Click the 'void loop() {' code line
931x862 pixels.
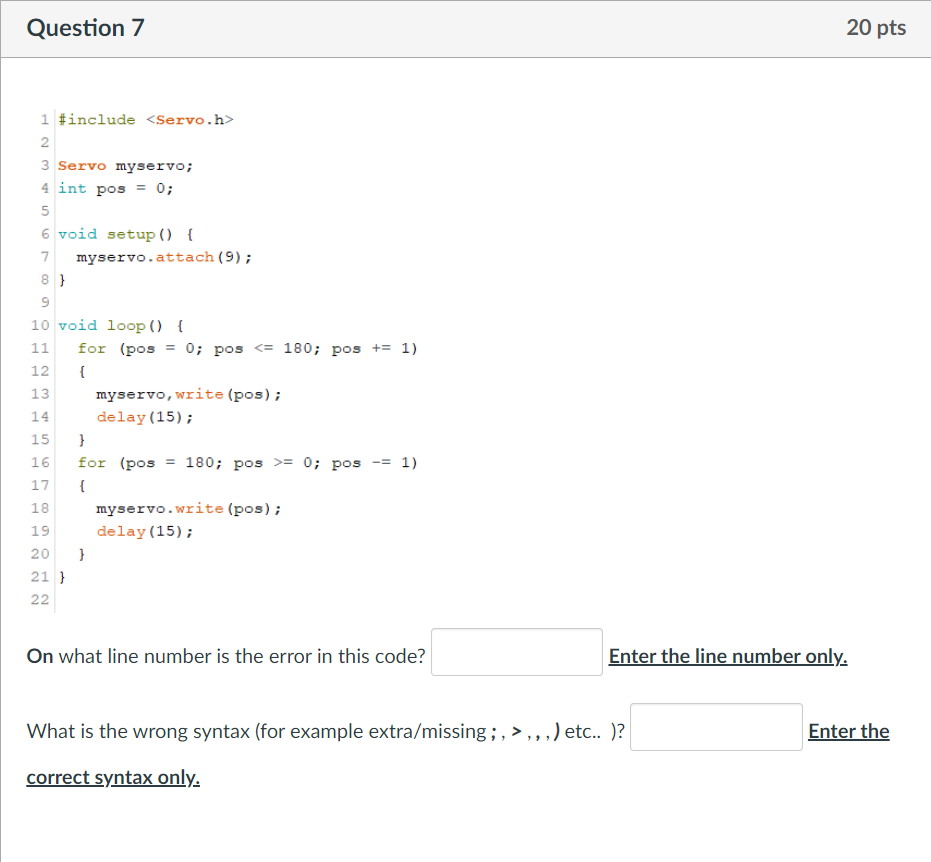click(x=121, y=326)
